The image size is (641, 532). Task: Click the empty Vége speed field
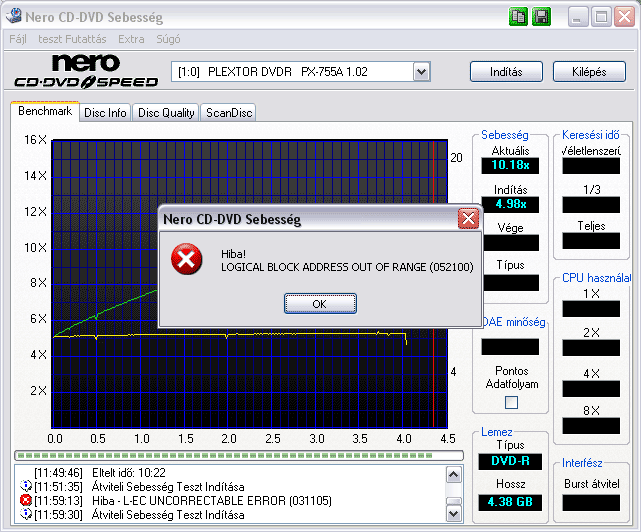click(x=511, y=242)
